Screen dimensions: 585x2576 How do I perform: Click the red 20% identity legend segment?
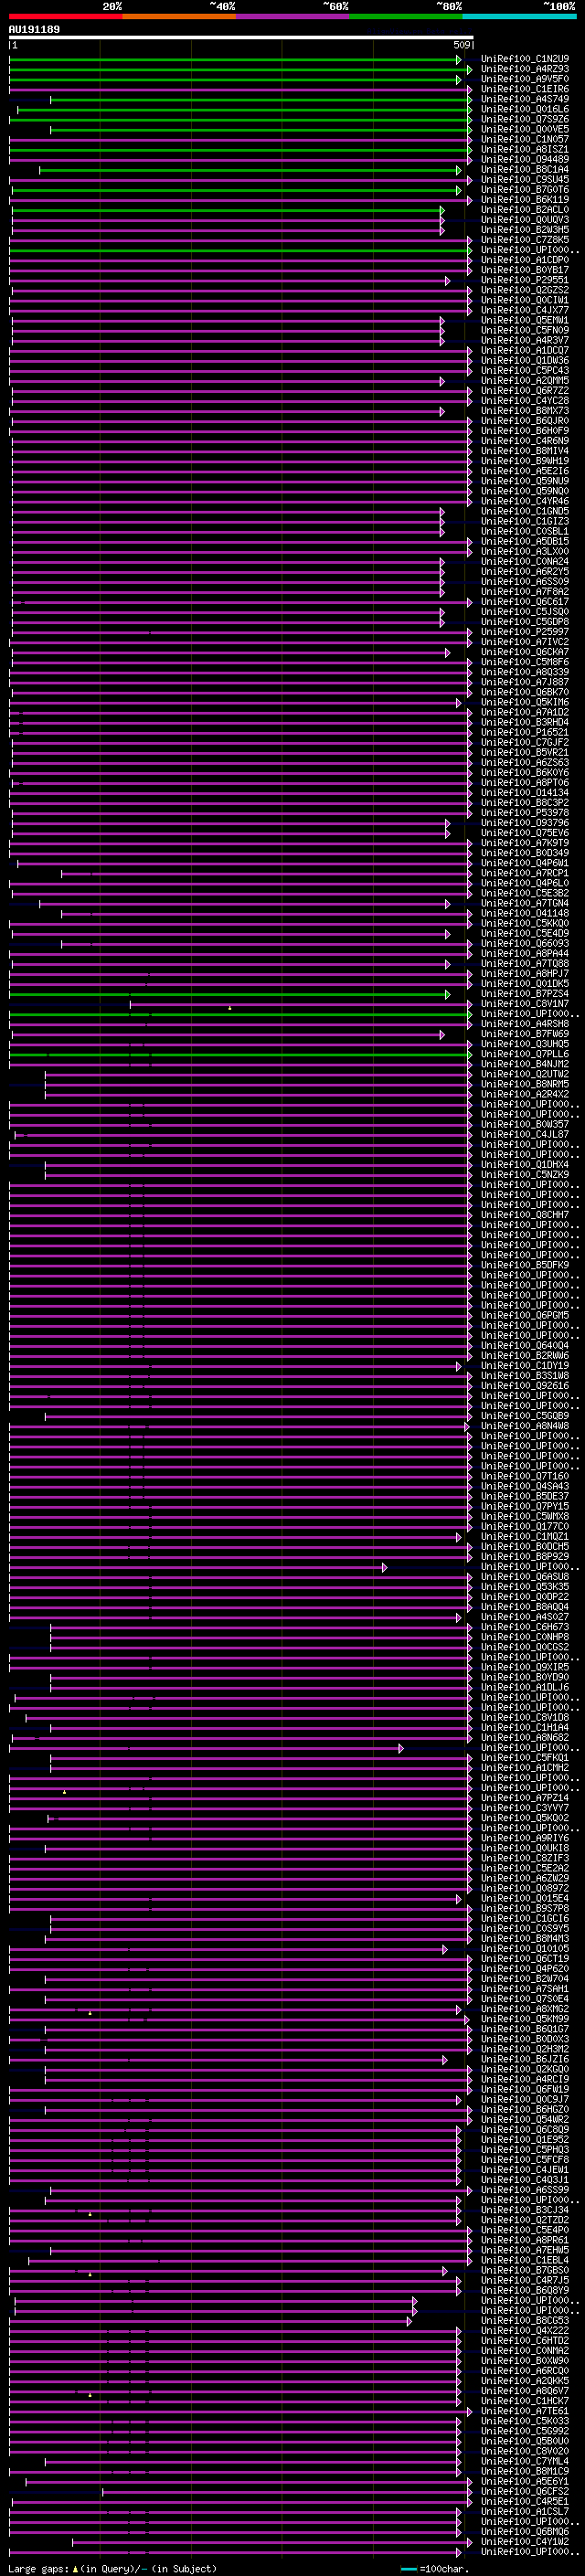point(65,16)
